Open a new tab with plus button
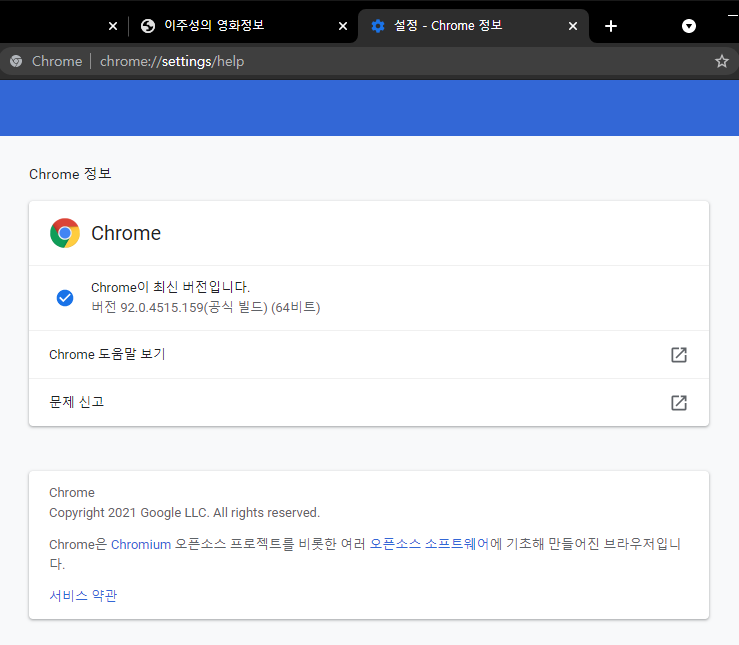Viewport: 739px width, 645px height. point(611,26)
